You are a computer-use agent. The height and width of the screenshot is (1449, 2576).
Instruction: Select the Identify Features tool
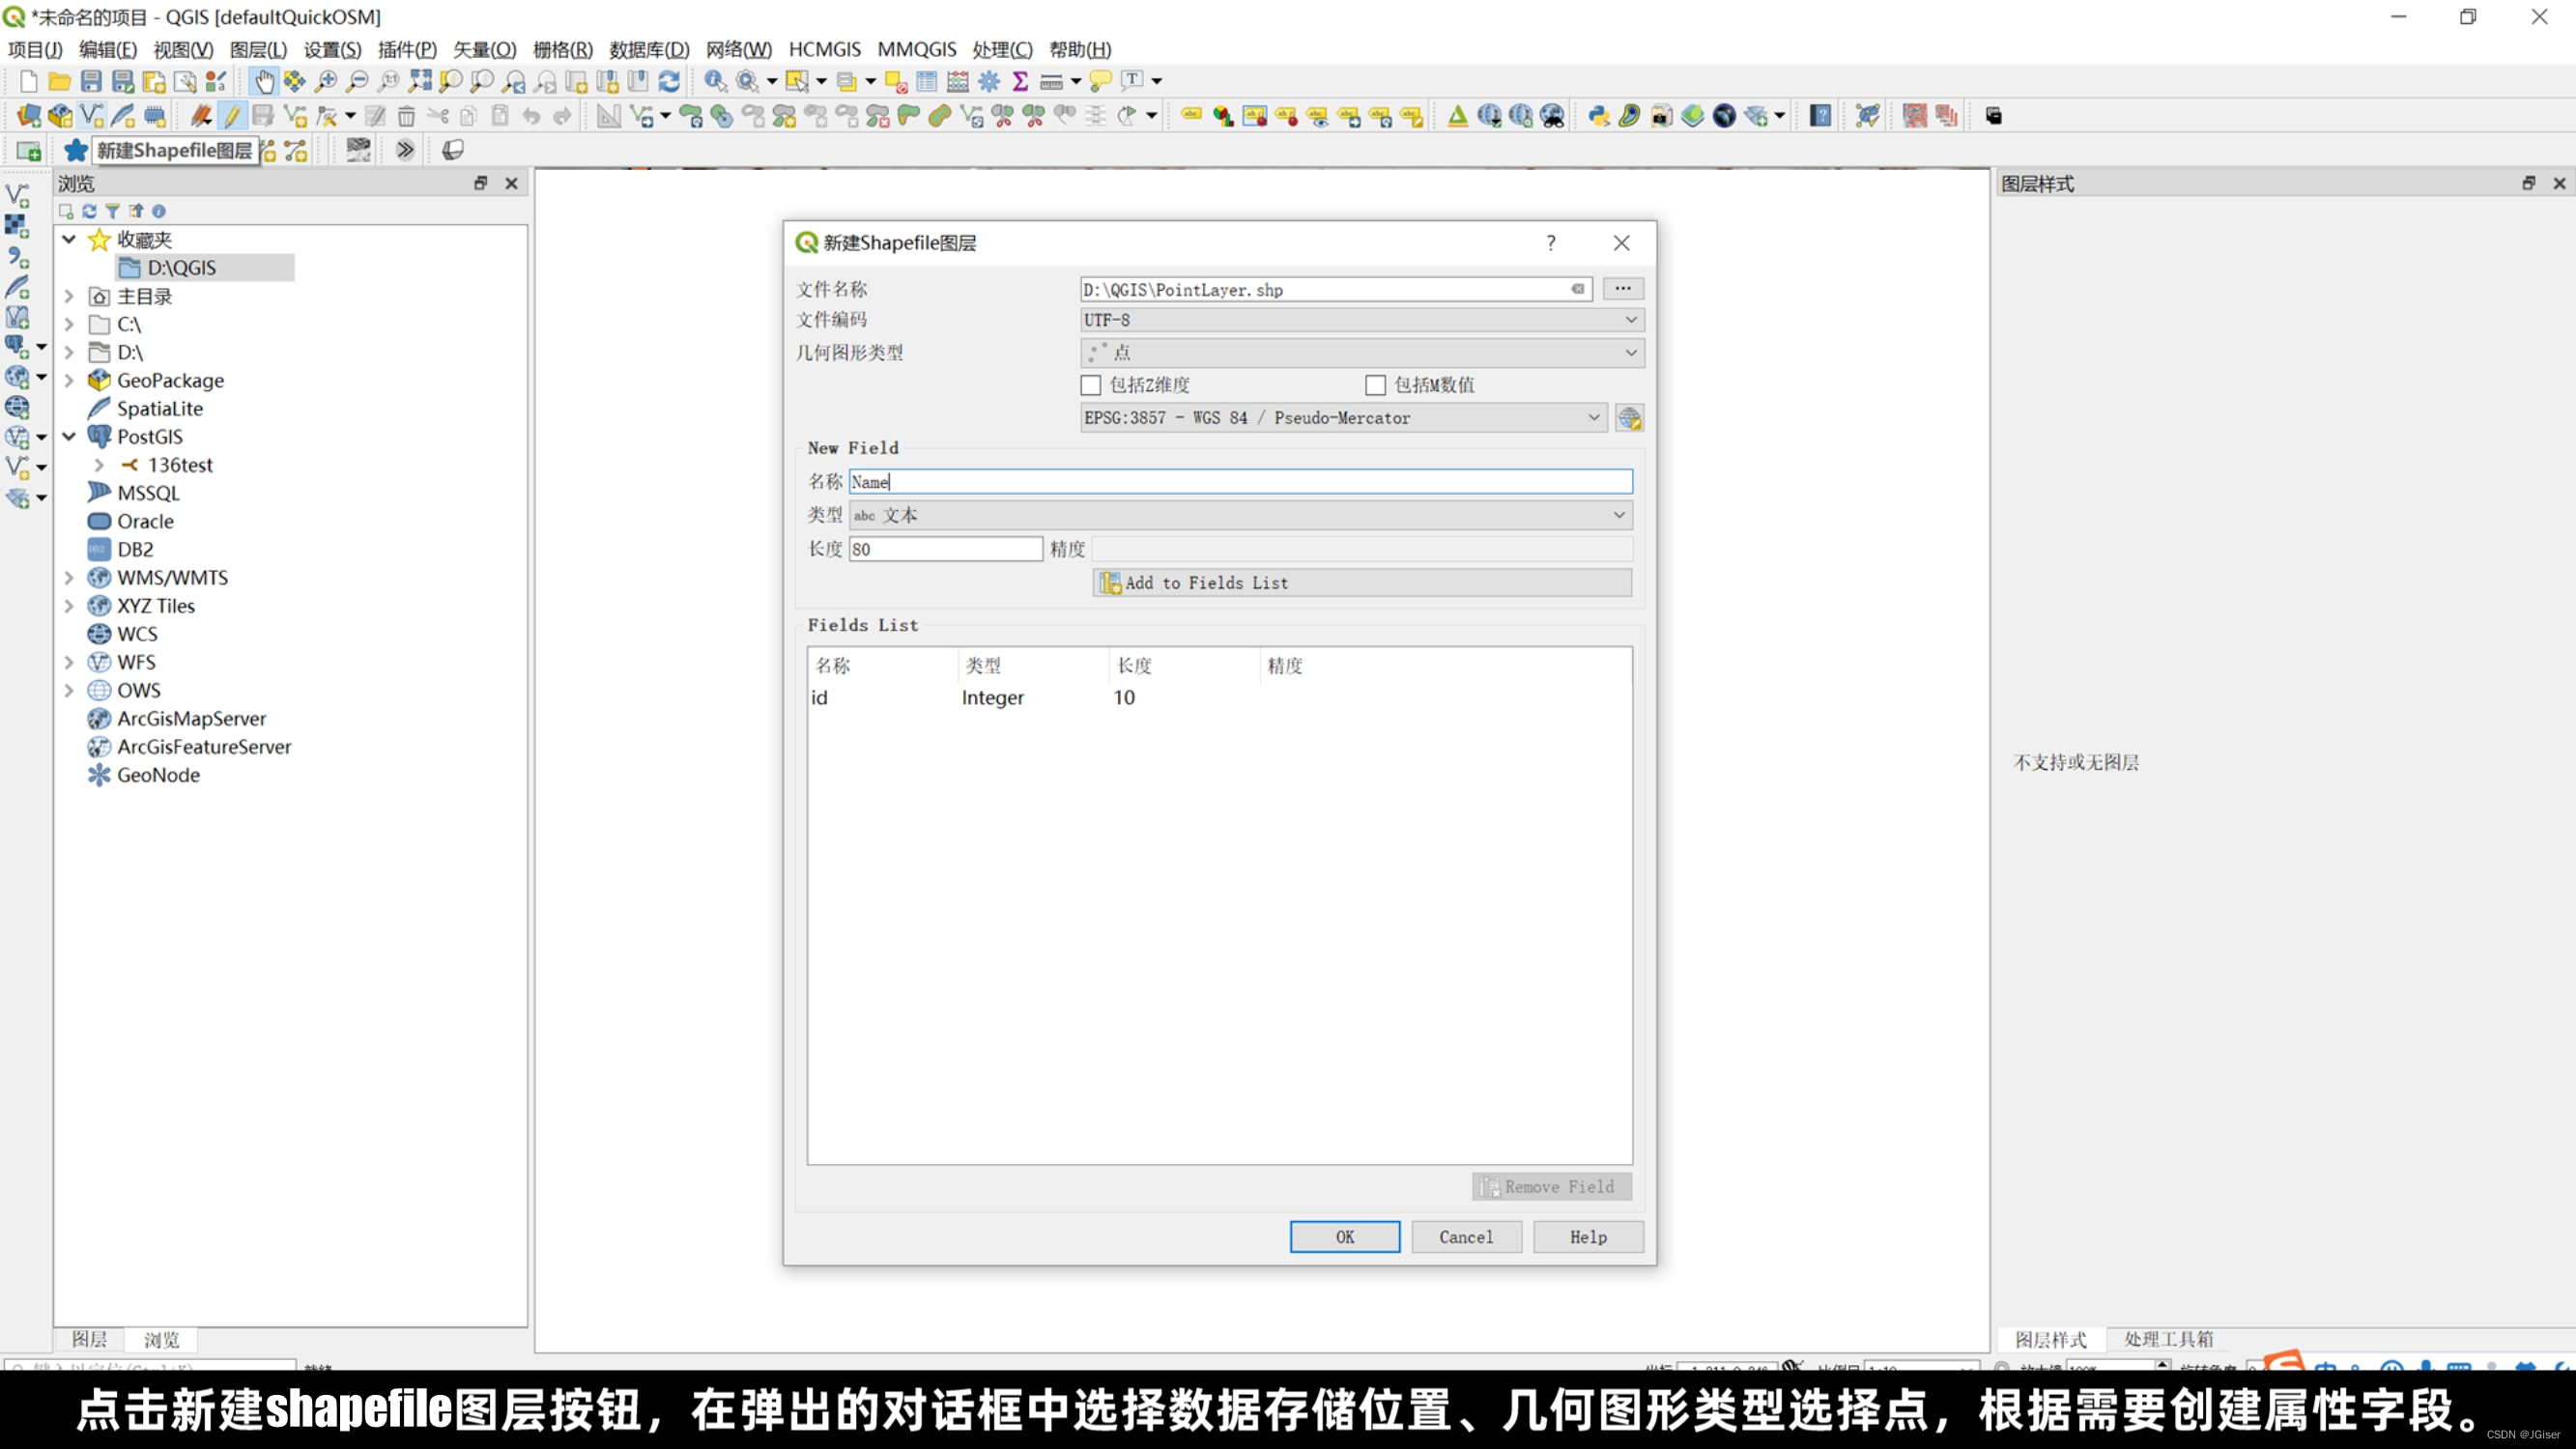point(716,81)
